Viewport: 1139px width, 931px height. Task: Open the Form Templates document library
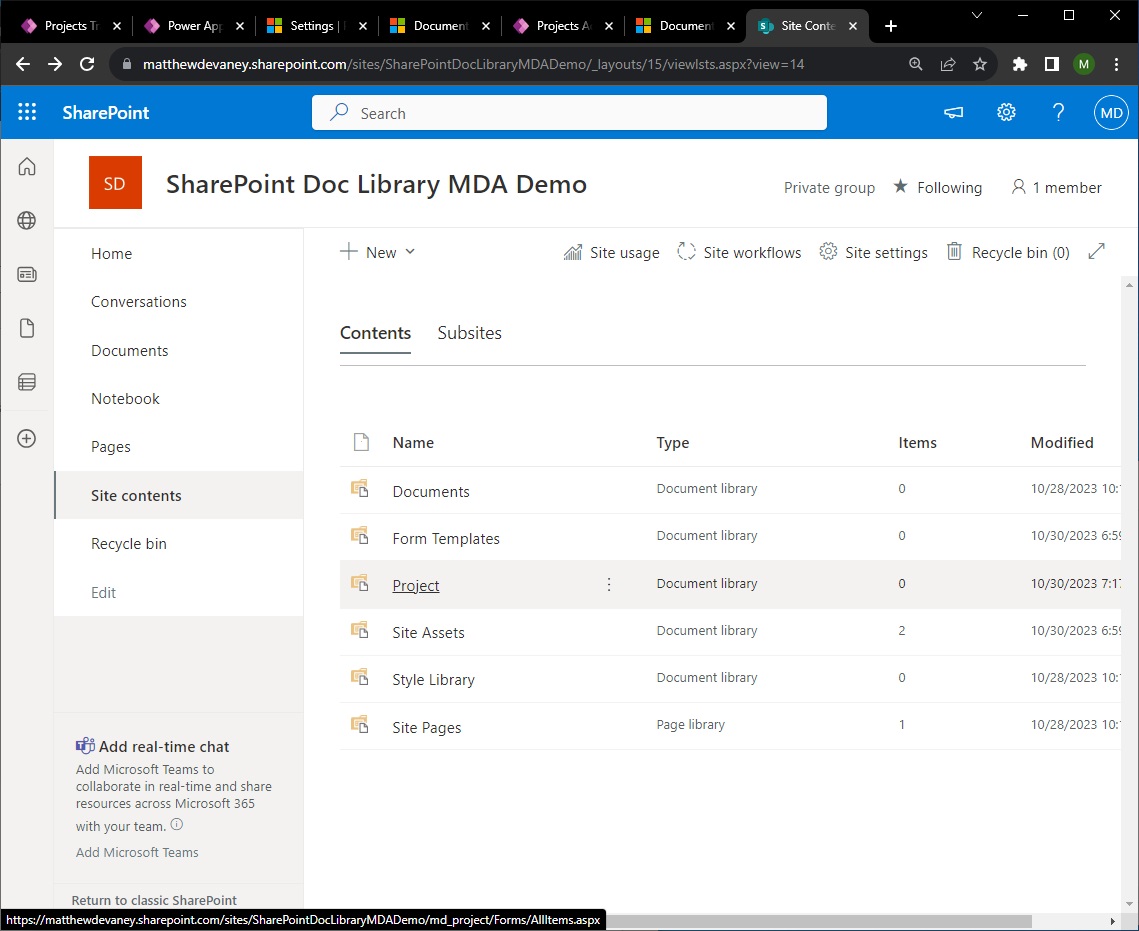pyautogui.click(x=446, y=538)
